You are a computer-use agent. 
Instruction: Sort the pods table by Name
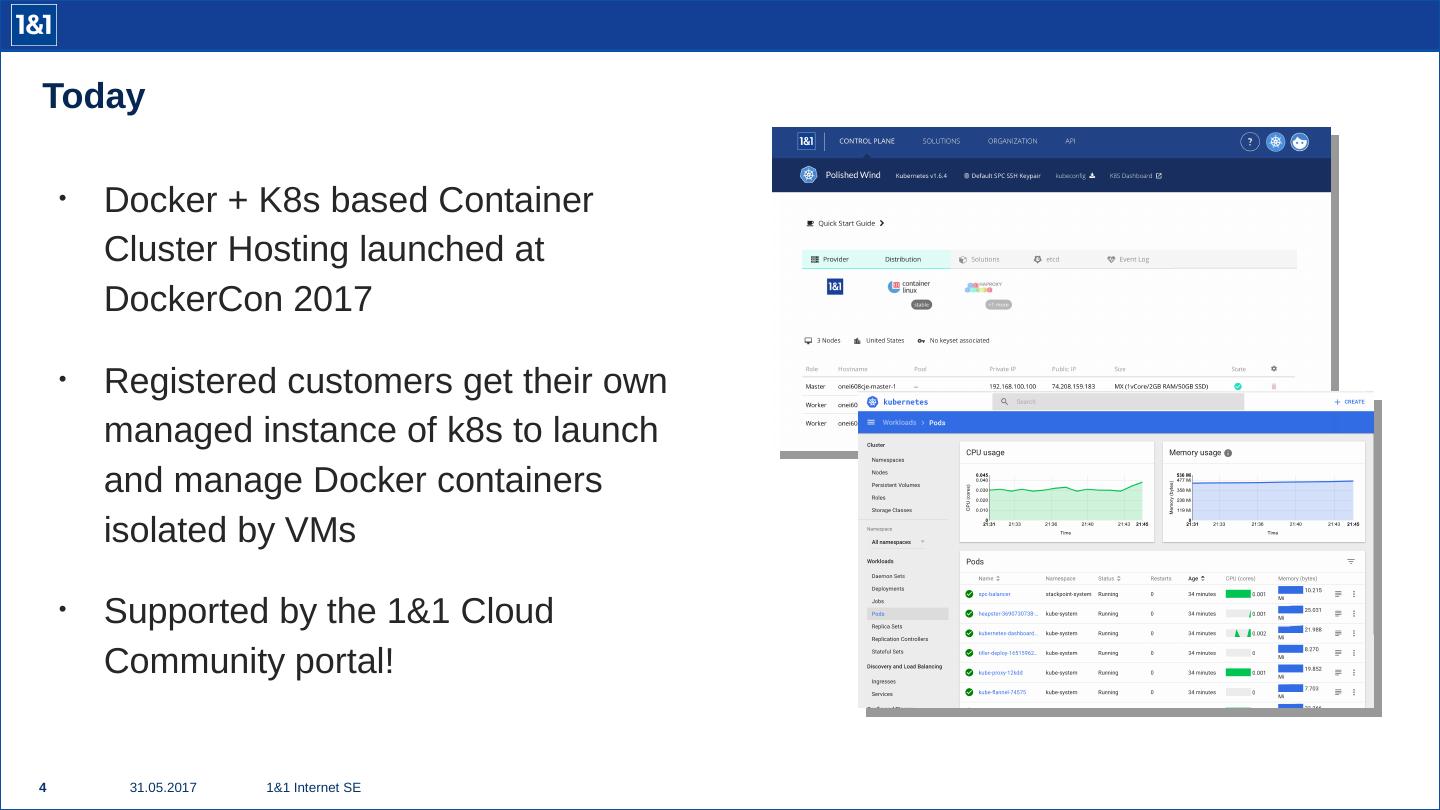(989, 578)
